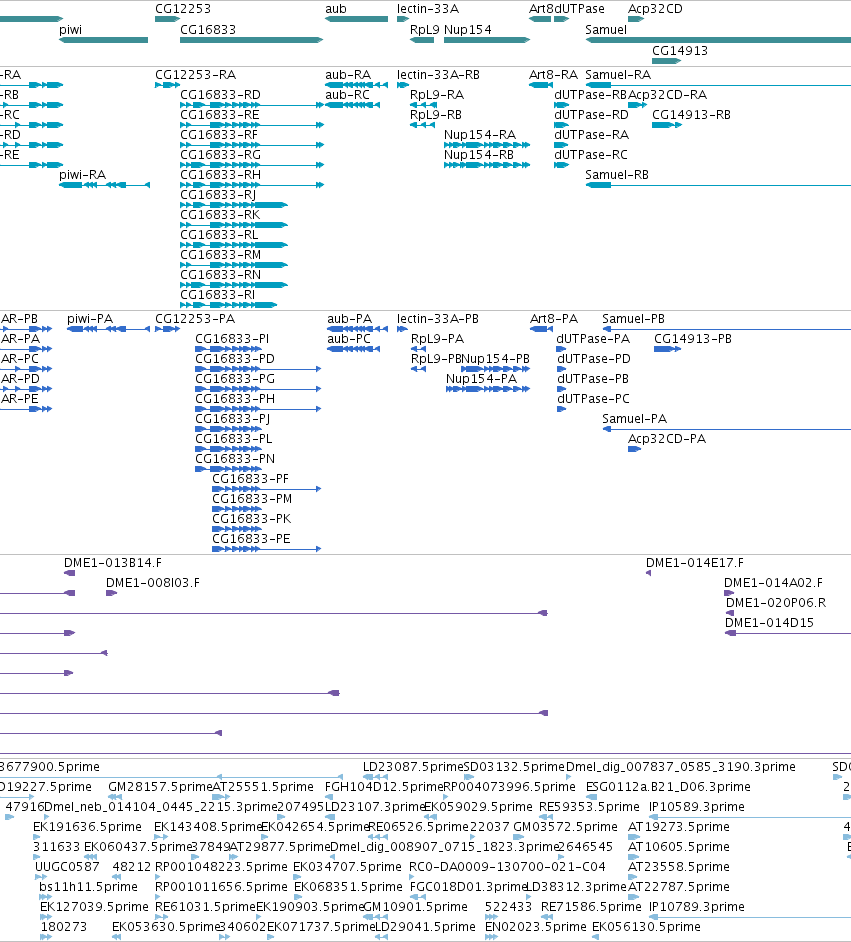Click the lectin-33A gene label

[x=428, y=8]
